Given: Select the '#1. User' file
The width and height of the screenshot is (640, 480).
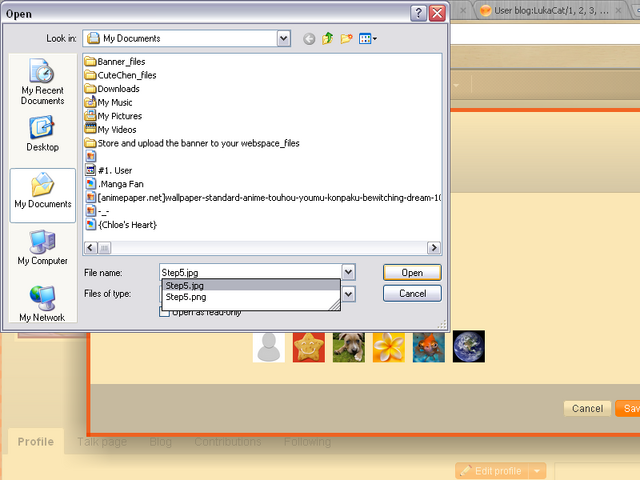Looking at the screenshot, I should 109,170.
